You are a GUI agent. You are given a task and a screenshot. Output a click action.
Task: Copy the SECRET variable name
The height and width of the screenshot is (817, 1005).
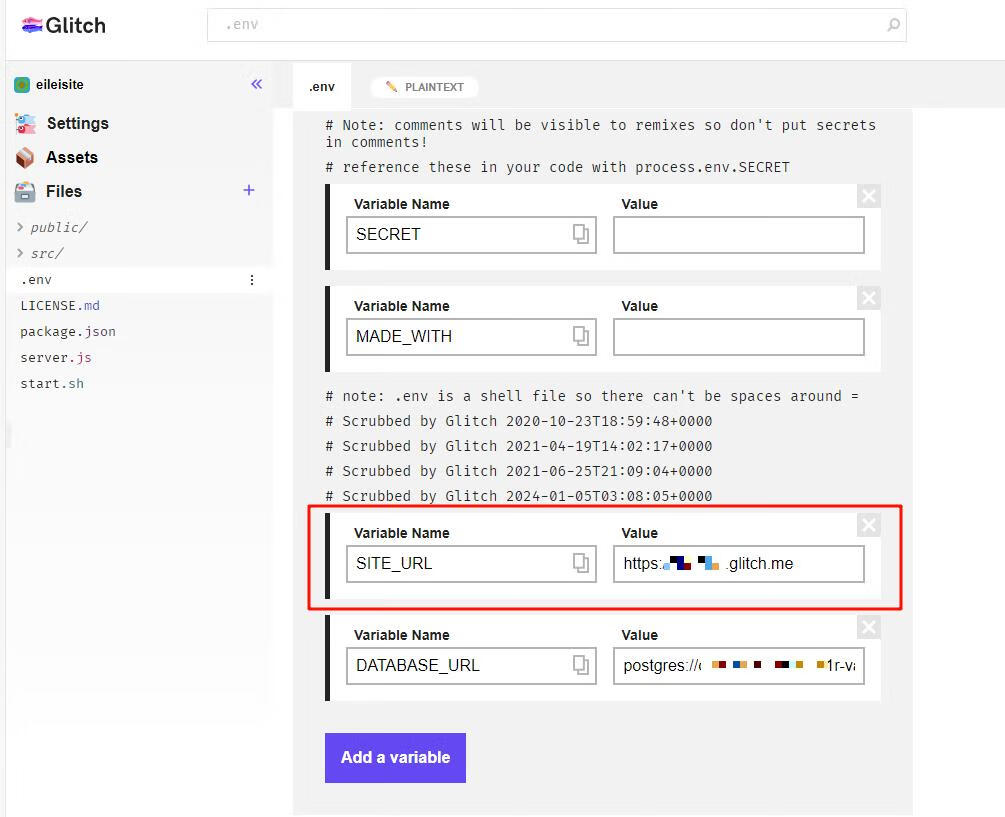click(x=580, y=234)
